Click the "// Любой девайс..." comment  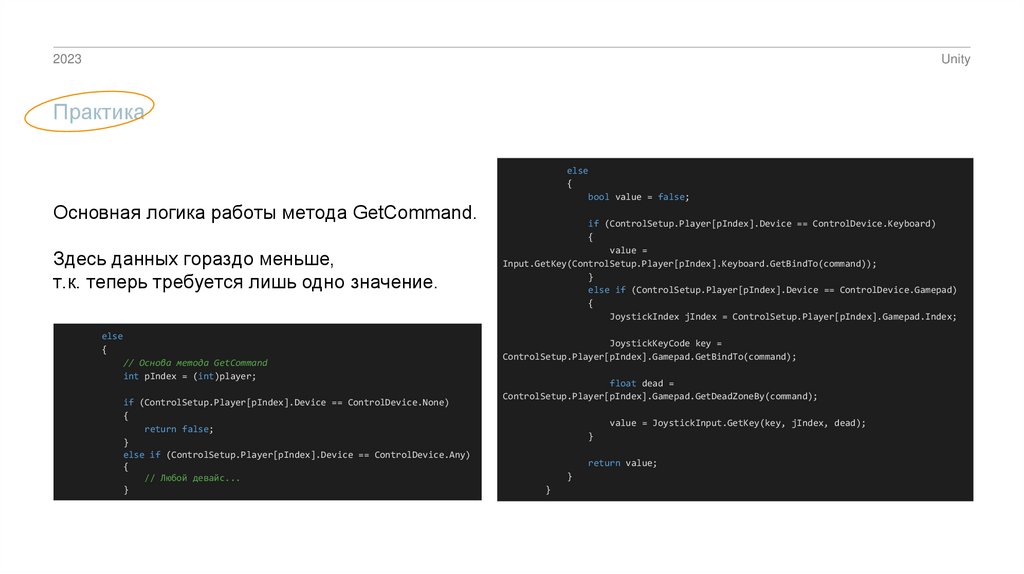(192, 478)
